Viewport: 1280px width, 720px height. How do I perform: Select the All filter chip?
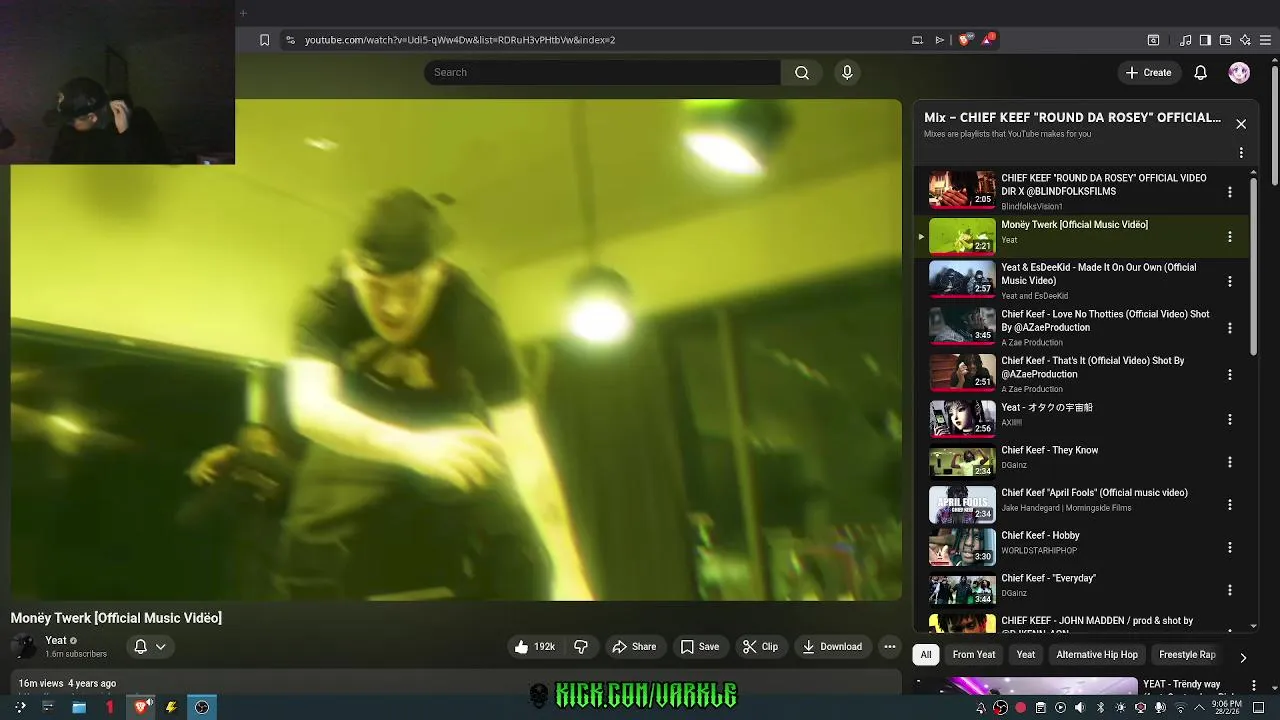tap(926, 655)
